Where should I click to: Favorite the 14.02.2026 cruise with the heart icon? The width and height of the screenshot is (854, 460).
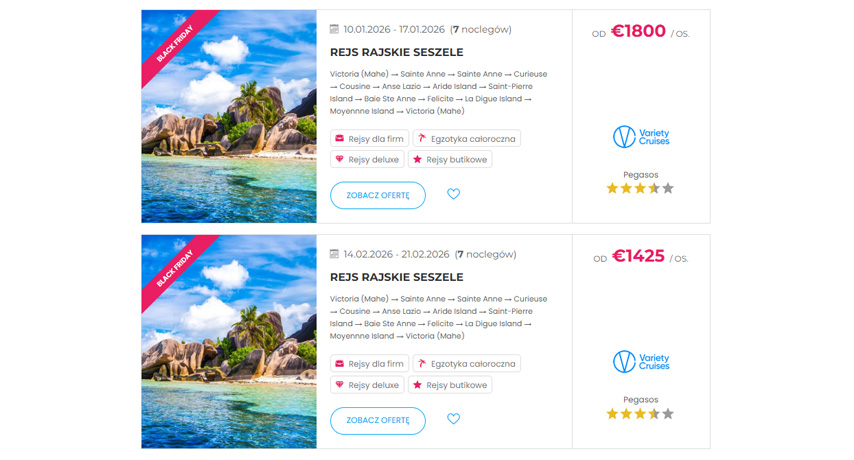(453, 419)
